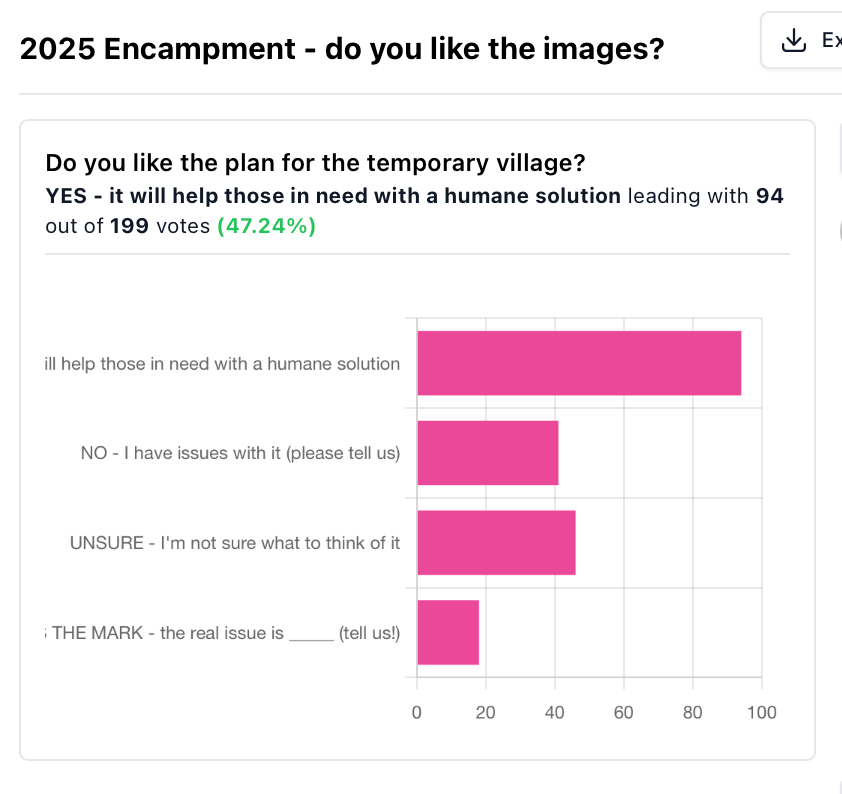
Task: Click the bold 199 vote count
Action: pos(129,226)
